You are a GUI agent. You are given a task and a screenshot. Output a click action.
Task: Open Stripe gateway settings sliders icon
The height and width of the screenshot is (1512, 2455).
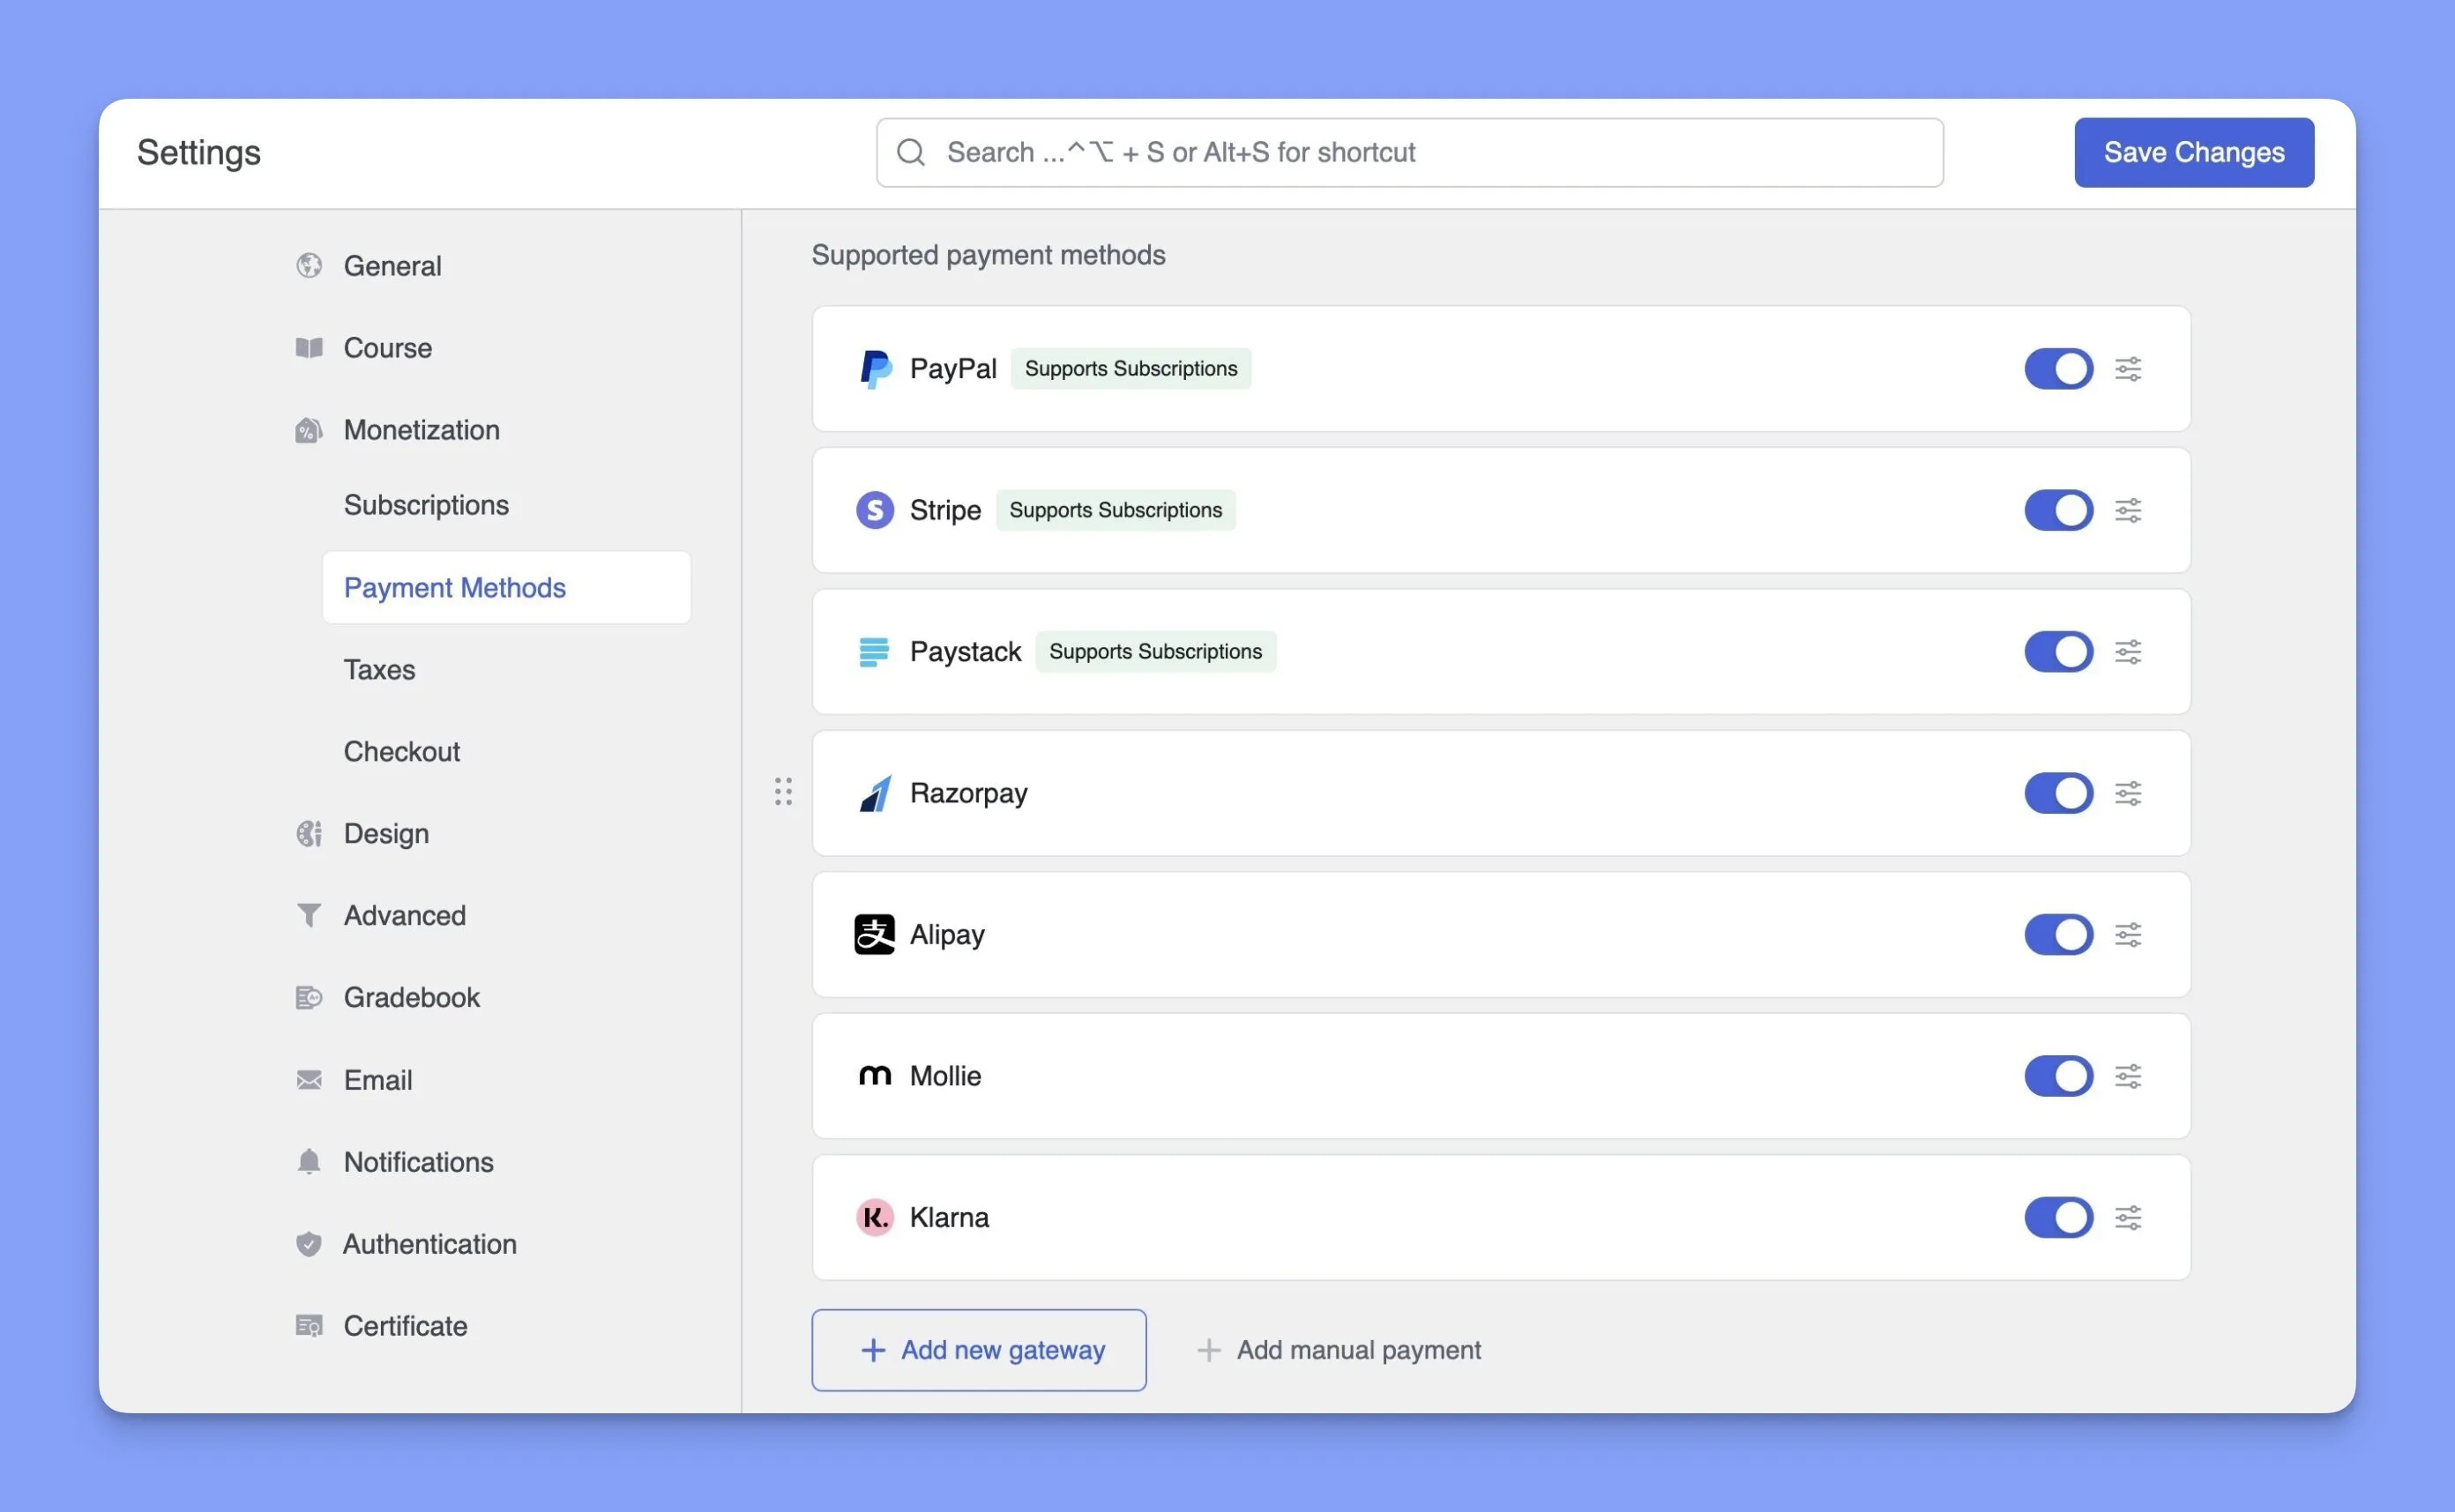pos(2128,511)
